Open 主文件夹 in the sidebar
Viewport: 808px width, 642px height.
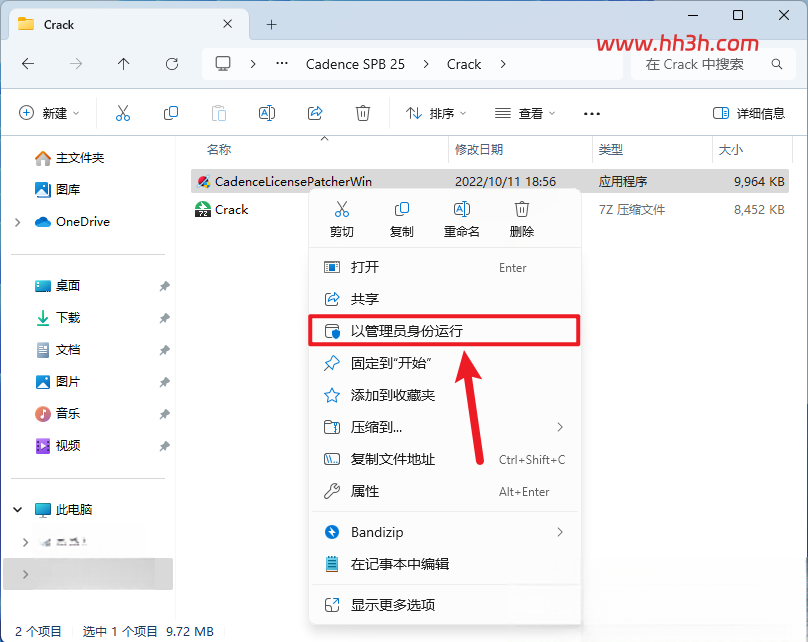(x=70, y=158)
